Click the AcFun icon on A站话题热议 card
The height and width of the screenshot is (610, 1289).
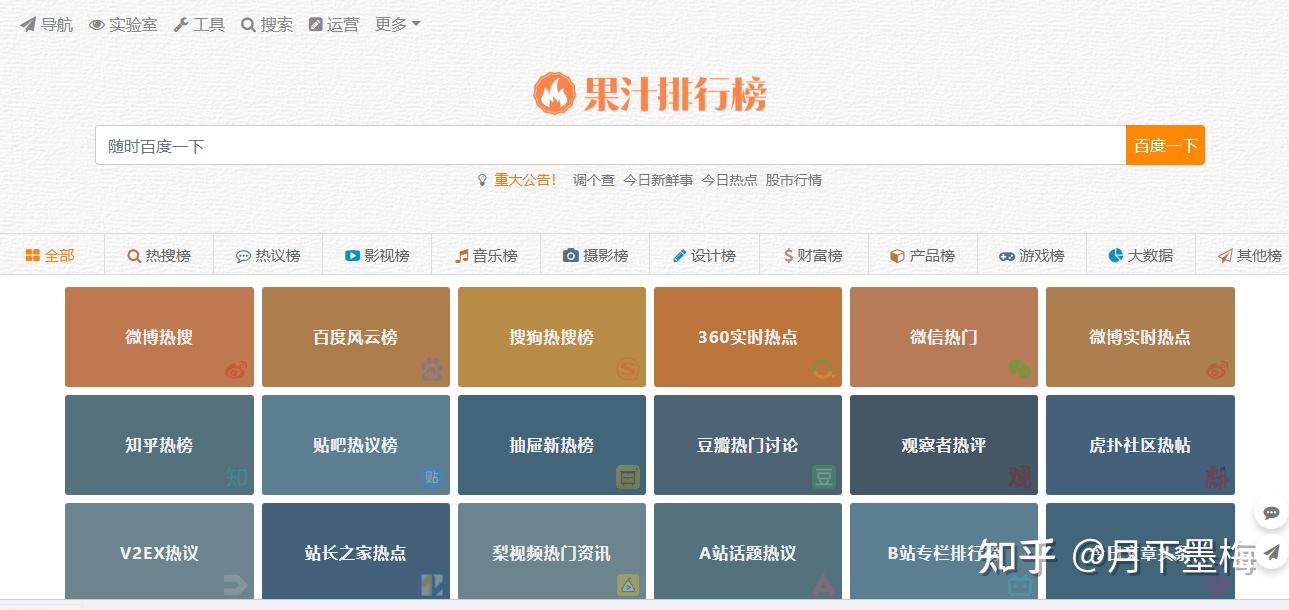[824, 585]
